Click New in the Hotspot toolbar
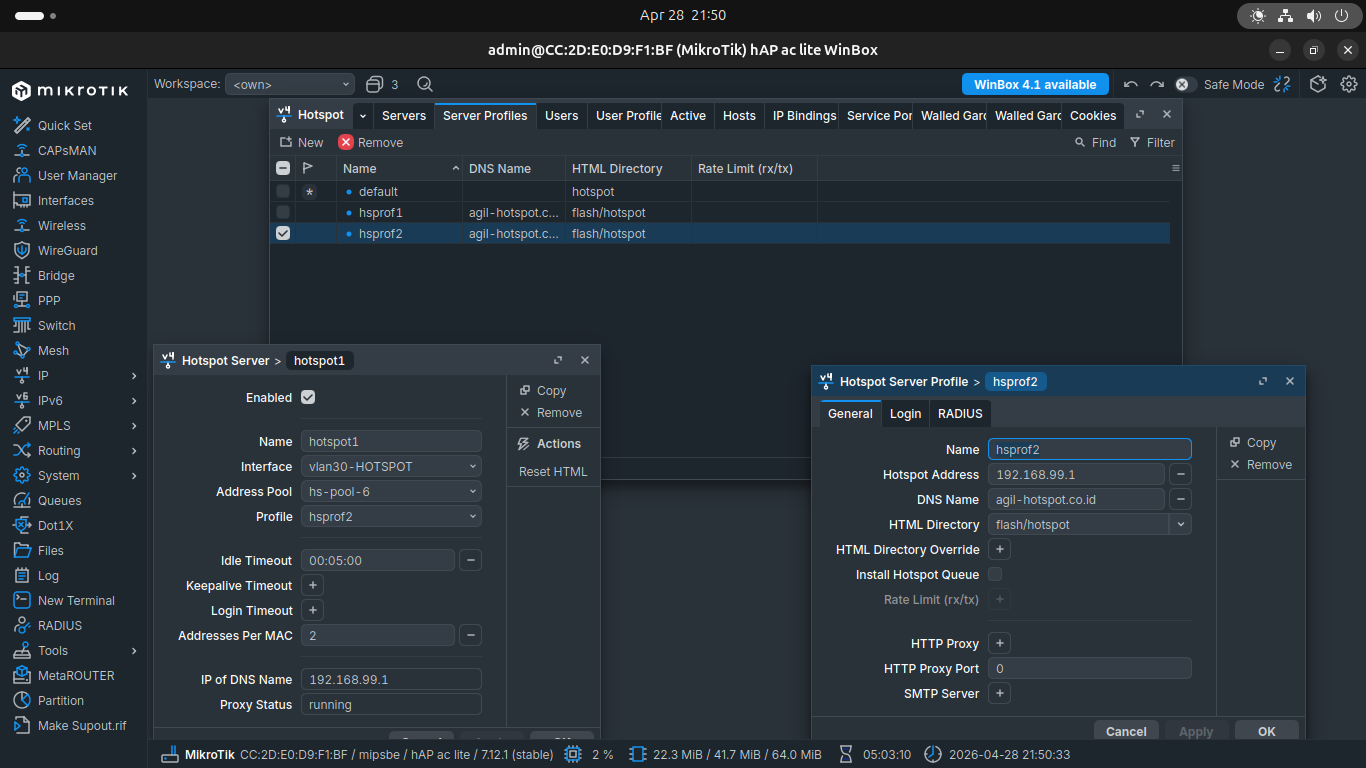The width and height of the screenshot is (1366, 768). click(x=302, y=143)
